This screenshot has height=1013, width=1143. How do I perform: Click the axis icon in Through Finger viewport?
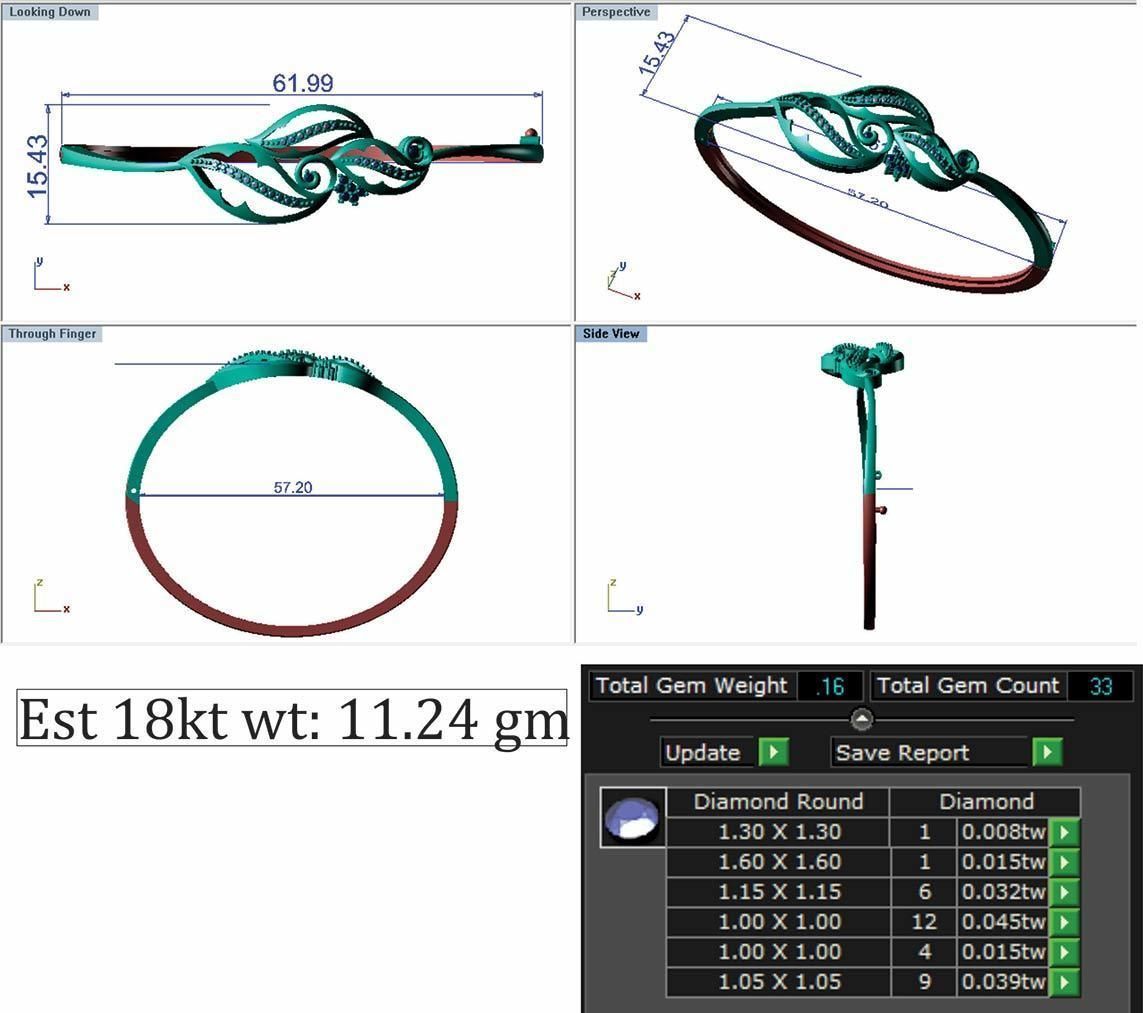click(x=51, y=596)
